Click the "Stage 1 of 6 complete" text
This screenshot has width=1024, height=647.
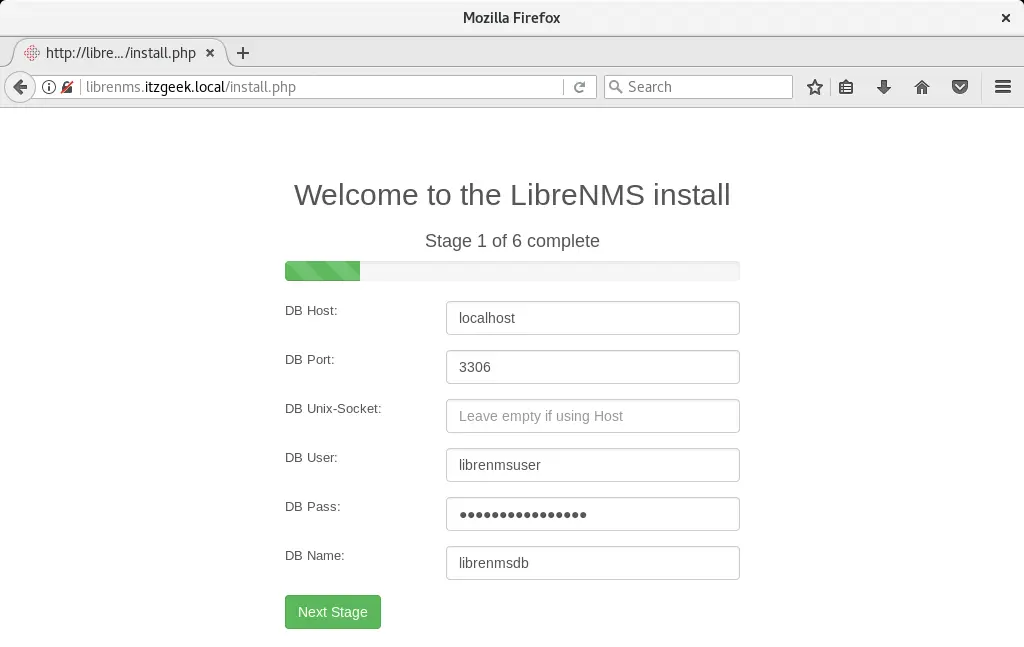(x=512, y=241)
